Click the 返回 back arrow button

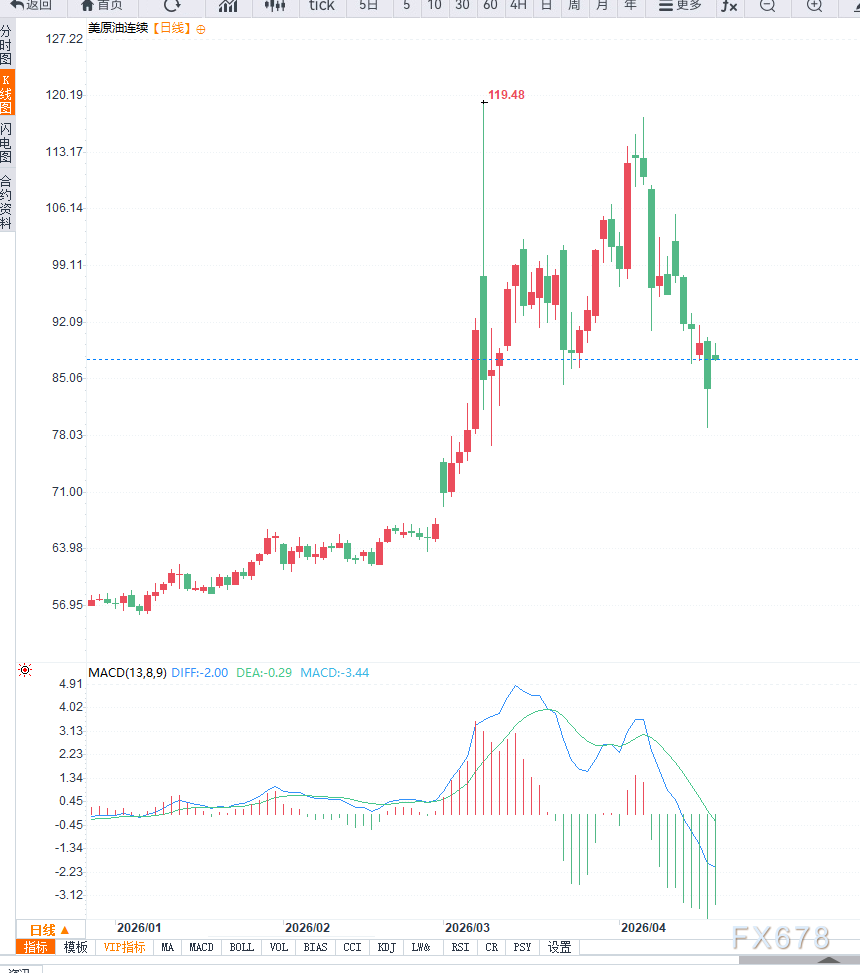[x=30, y=5]
